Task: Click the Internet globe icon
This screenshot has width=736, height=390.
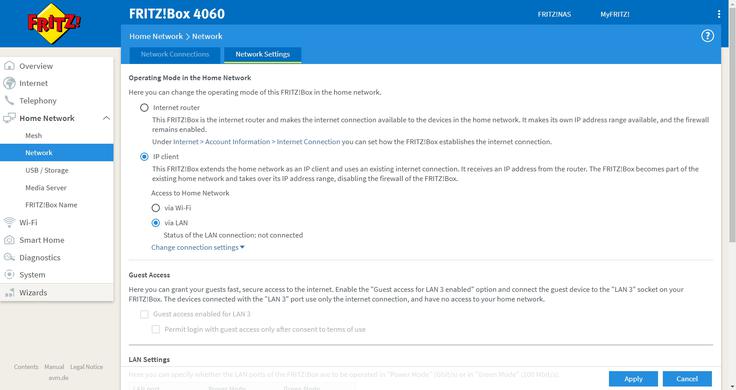Action: pos(9,83)
